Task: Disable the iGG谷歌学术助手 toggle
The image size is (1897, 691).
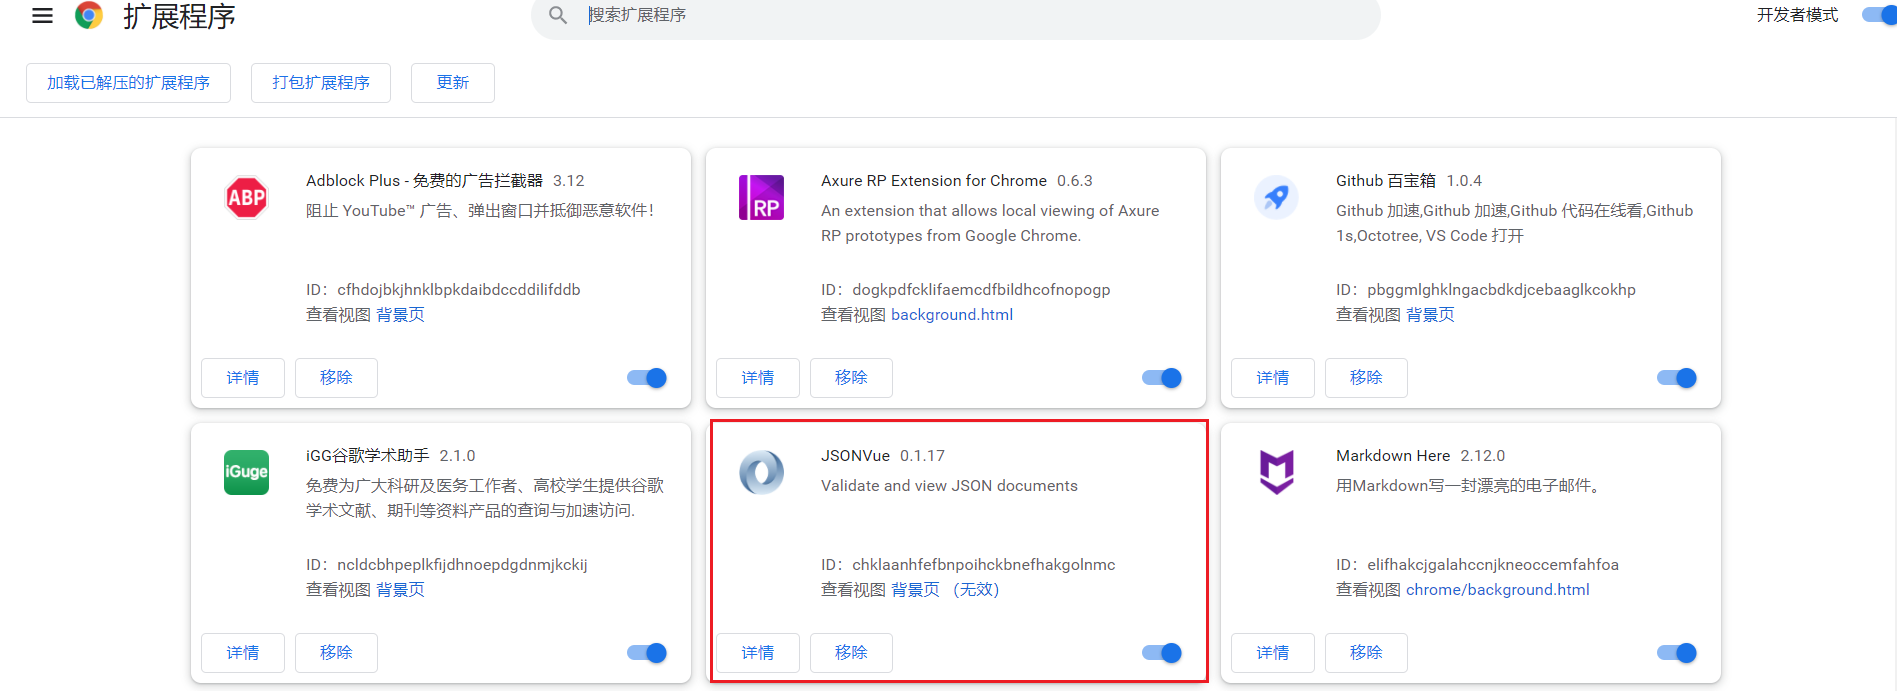Action: (x=647, y=653)
